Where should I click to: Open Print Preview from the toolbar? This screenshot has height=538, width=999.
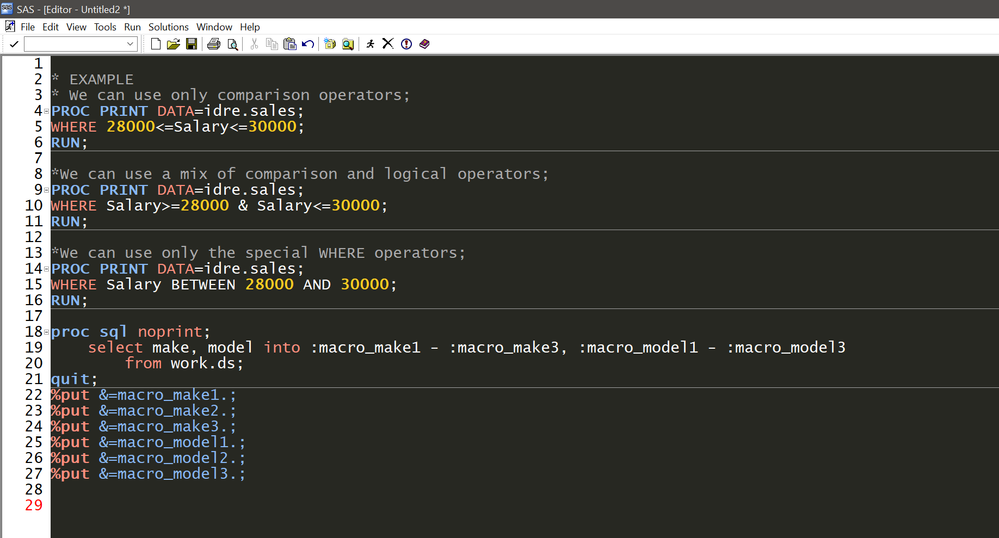coord(232,44)
